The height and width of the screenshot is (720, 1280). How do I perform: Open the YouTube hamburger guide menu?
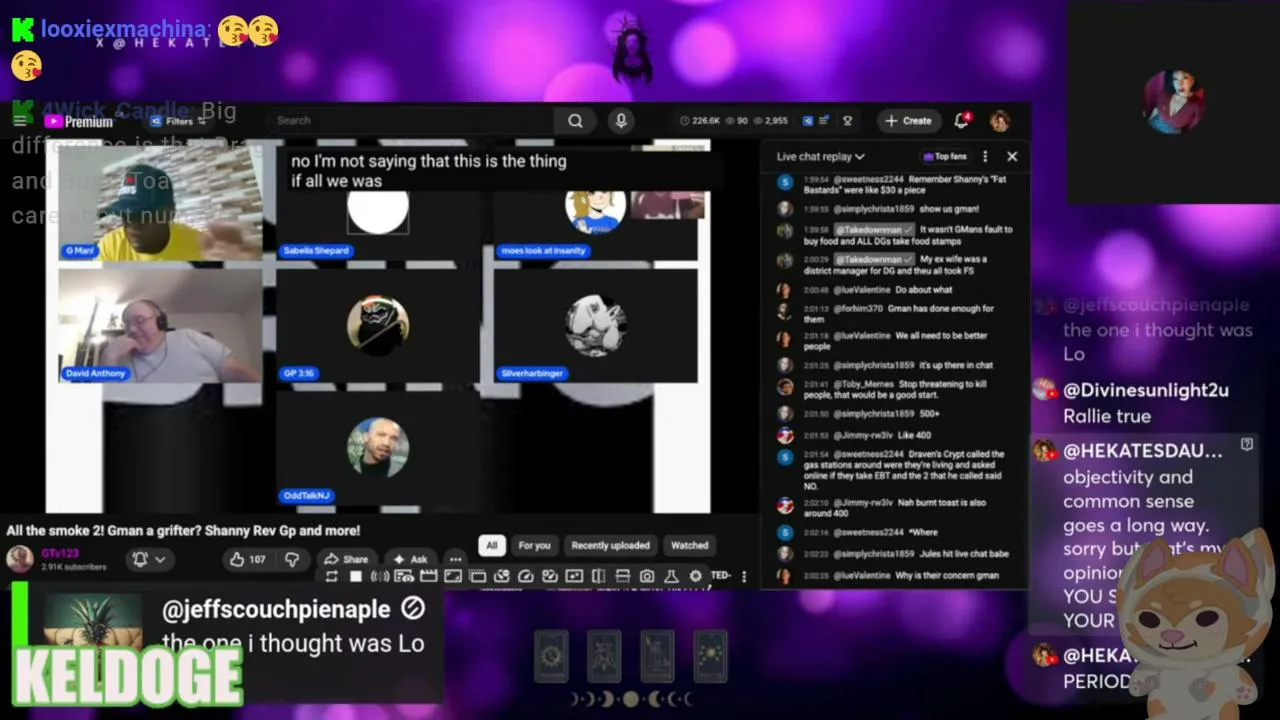[20, 121]
